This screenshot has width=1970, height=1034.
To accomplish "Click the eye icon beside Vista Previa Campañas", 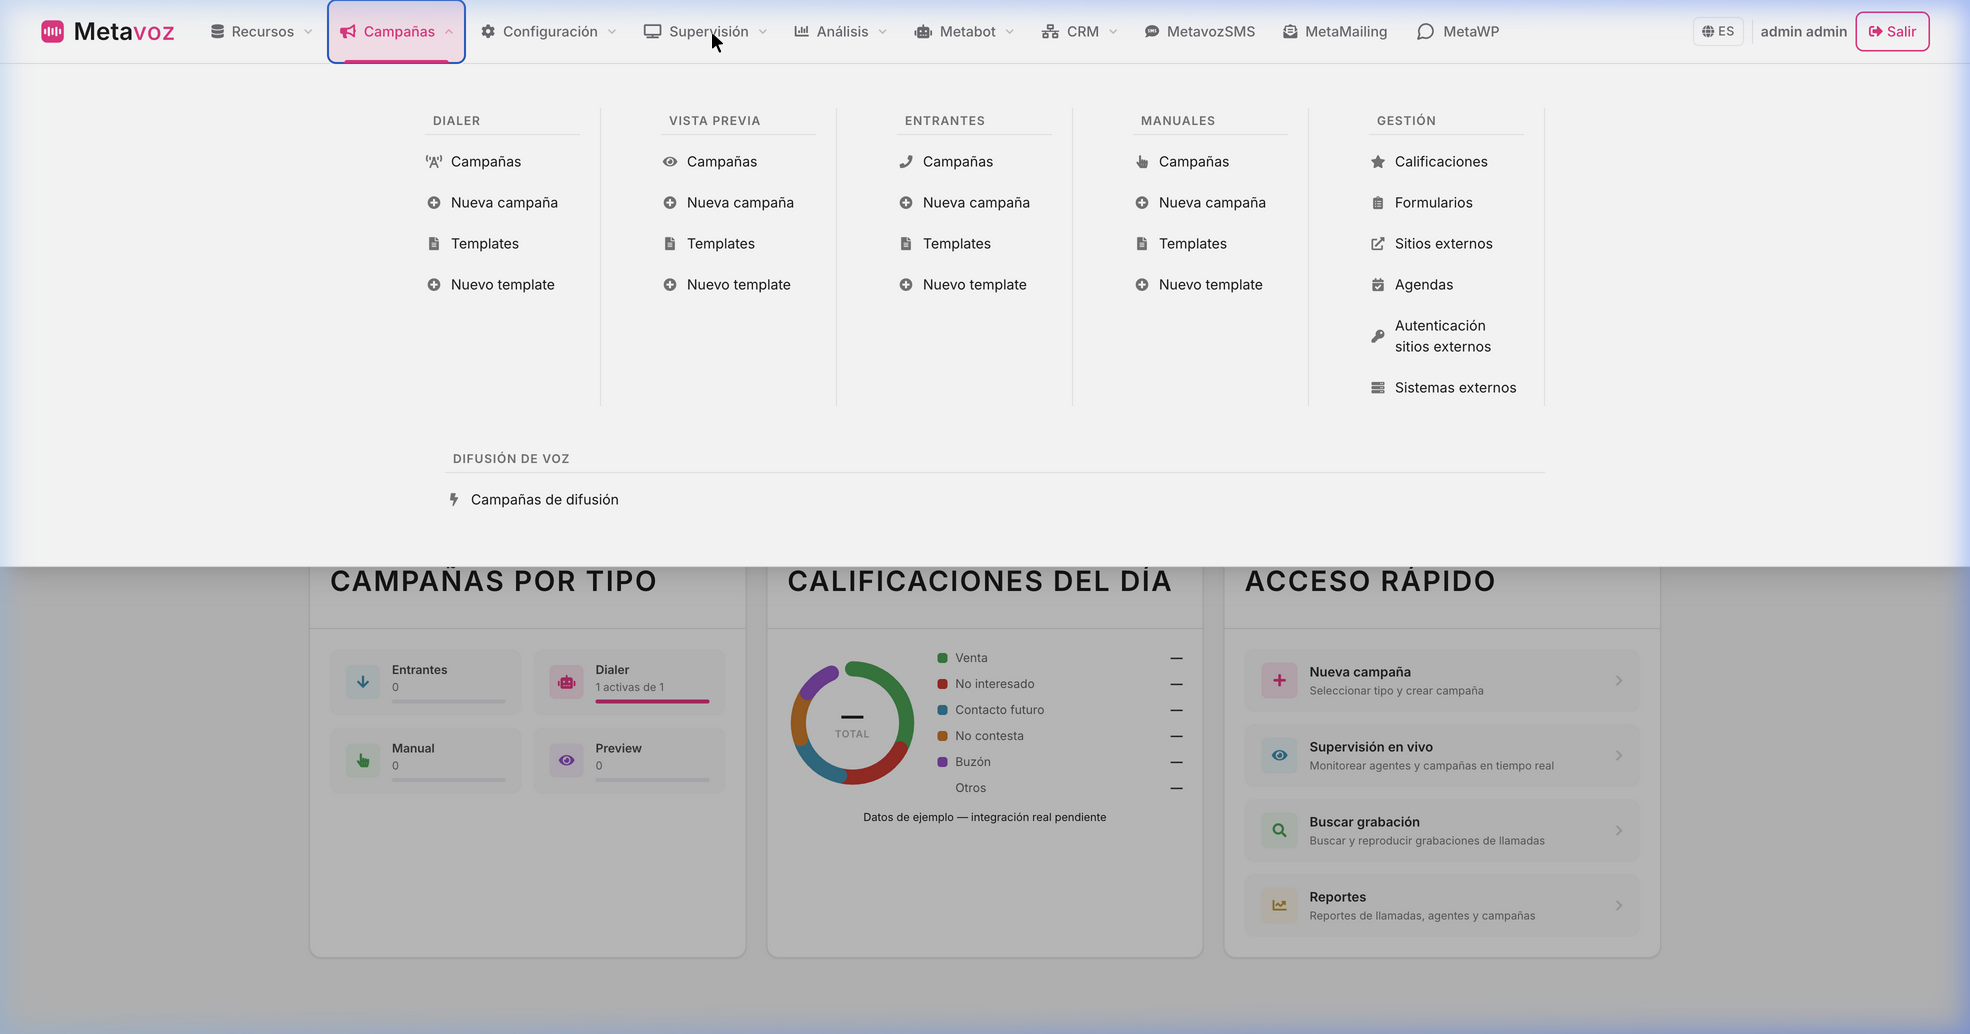I will point(670,162).
